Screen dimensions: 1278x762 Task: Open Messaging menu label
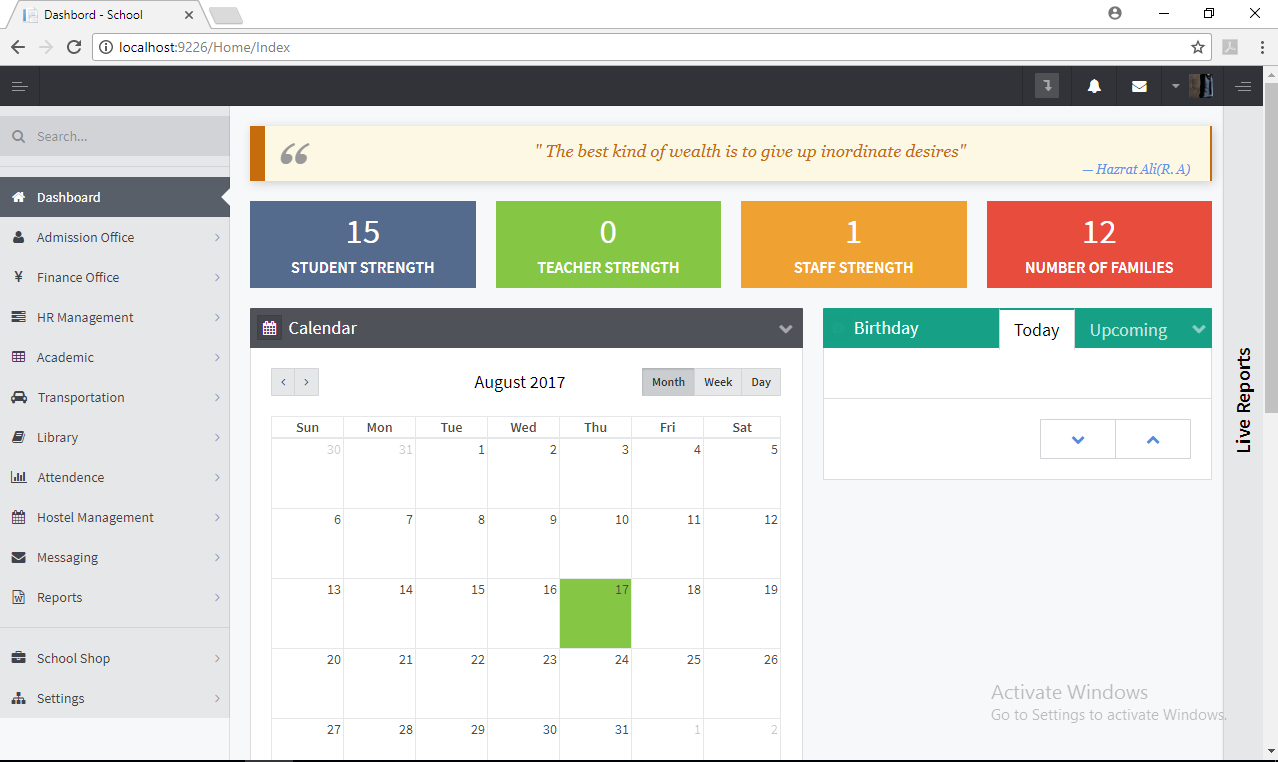(x=67, y=557)
